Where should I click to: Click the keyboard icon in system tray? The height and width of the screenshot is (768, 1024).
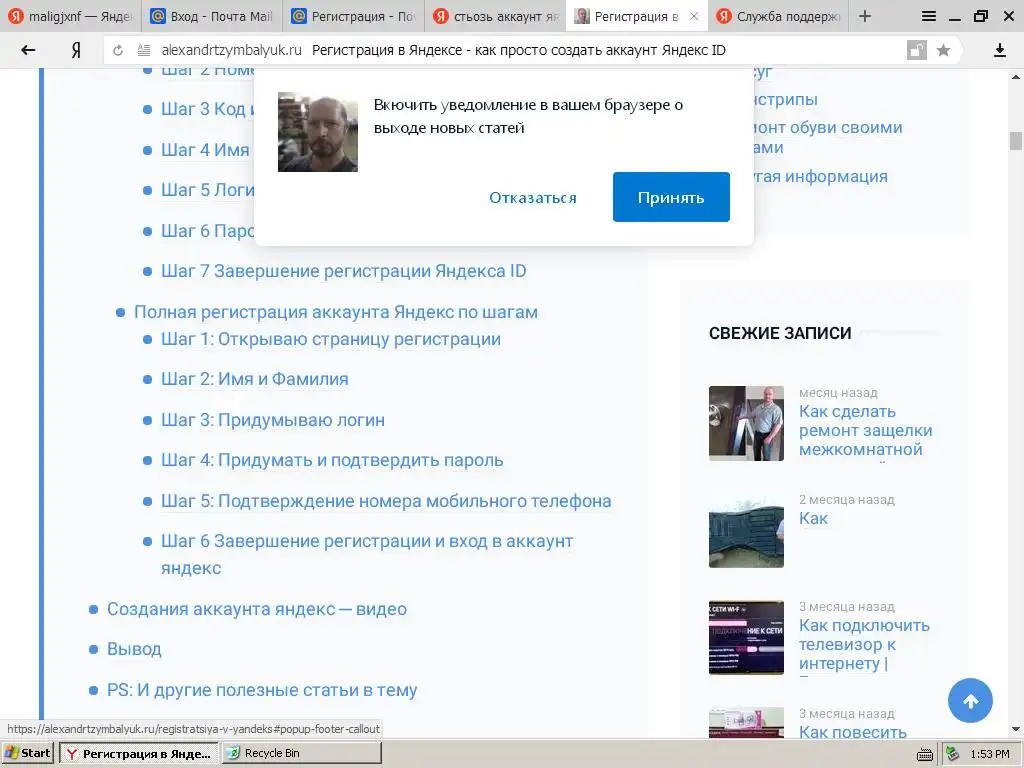point(925,754)
